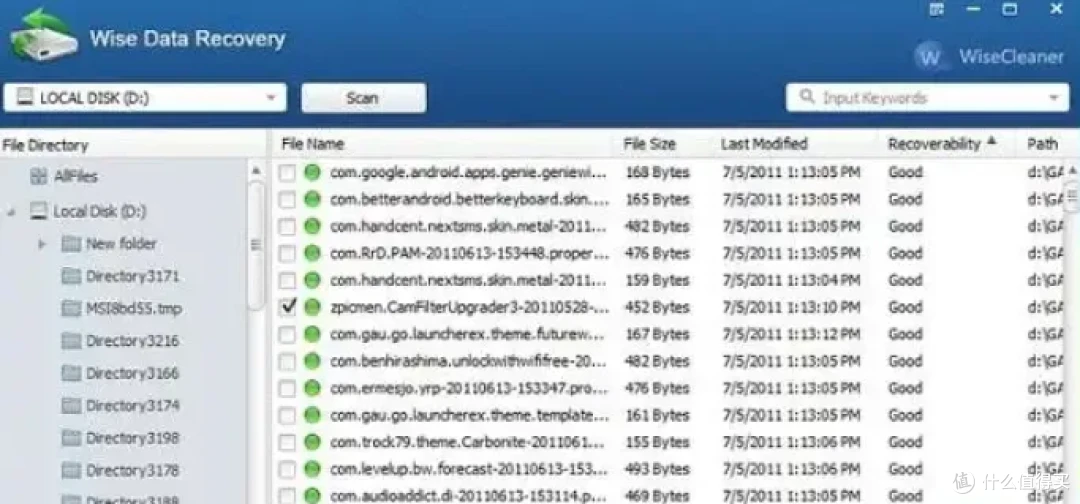Select the 482 Bytes com.handcent.nextsms.skin.metal file name
This screenshot has width=1080, height=504.
[x=468, y=227]
